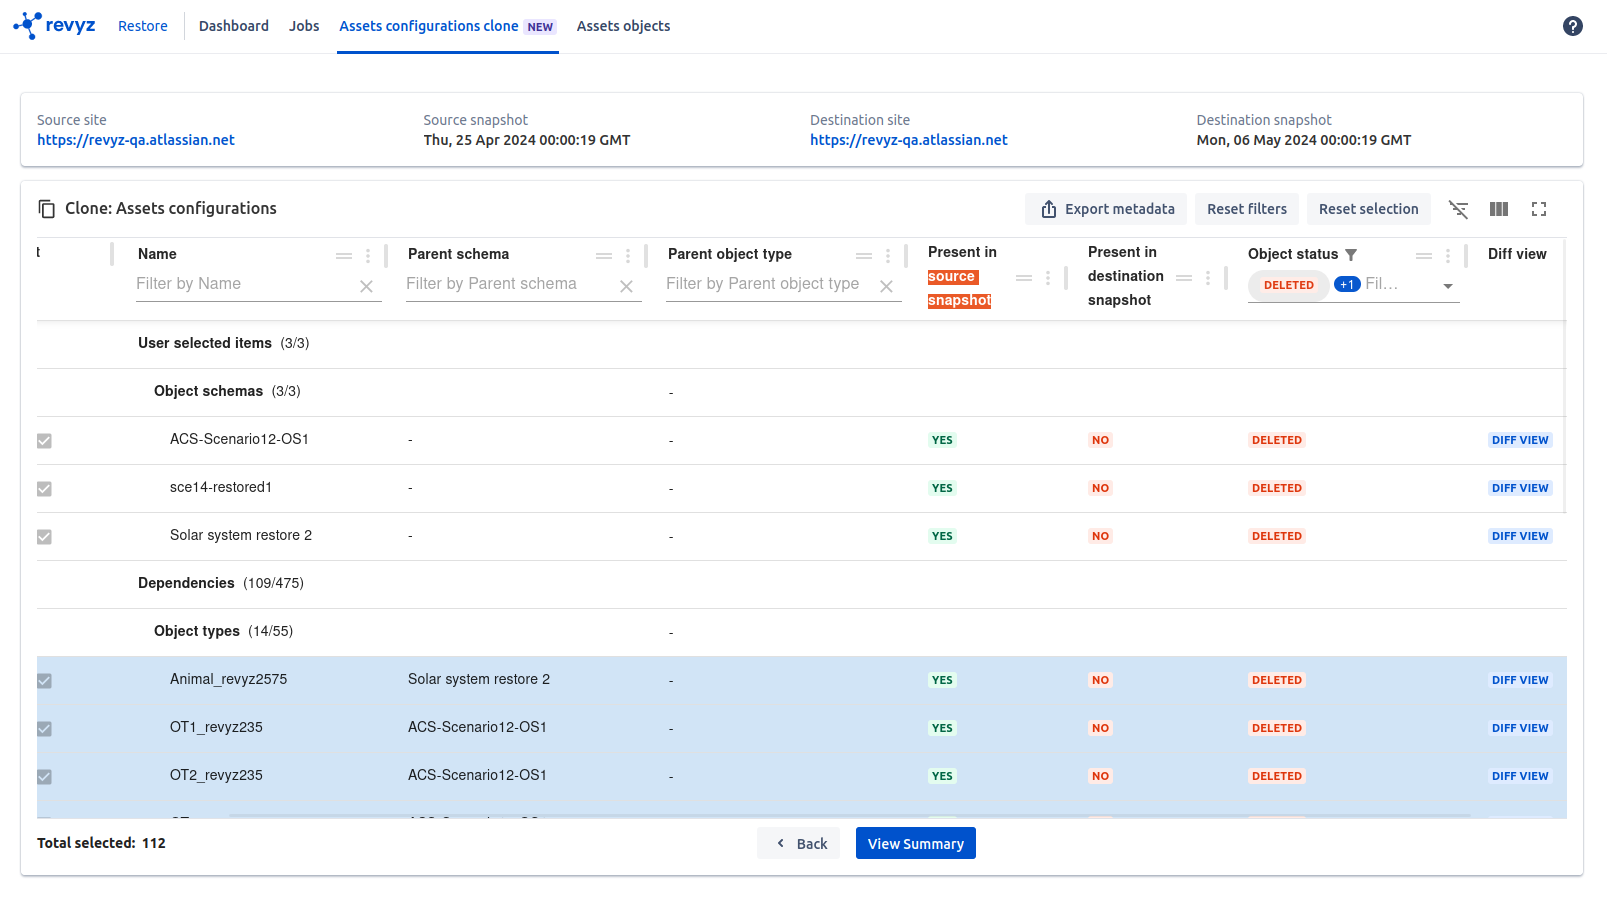The width and height of the screenshot is (1607, 899).
Task: Open DIFF VIEW for Animal_revyz2575
Action: [1520, 680]
